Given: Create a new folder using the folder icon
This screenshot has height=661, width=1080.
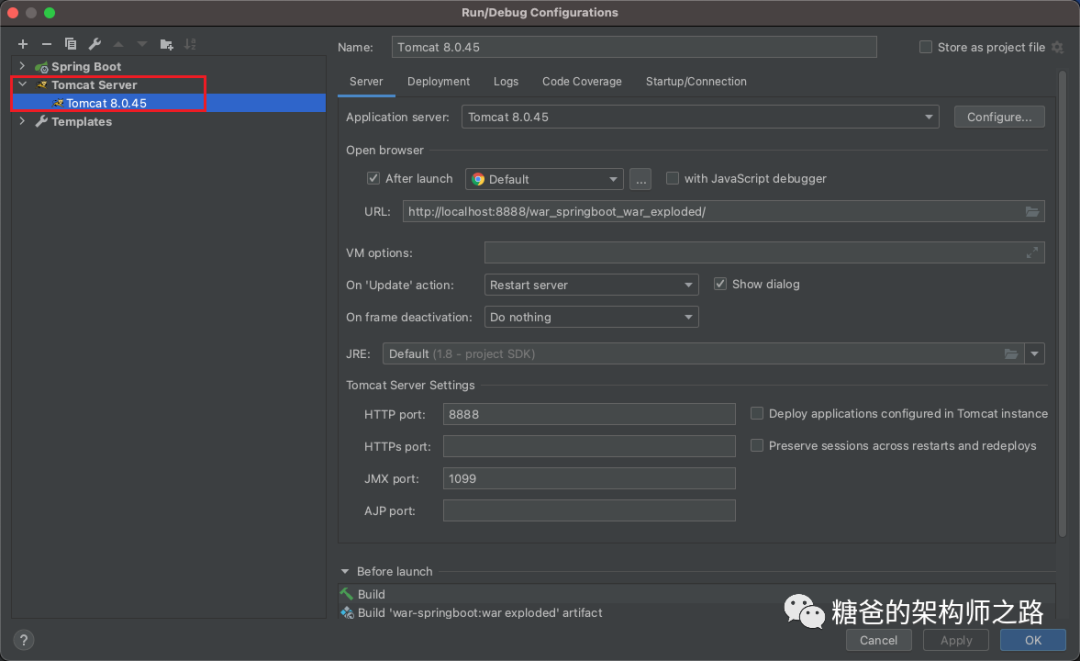Looking at the screenshot, I should [166, 44].
